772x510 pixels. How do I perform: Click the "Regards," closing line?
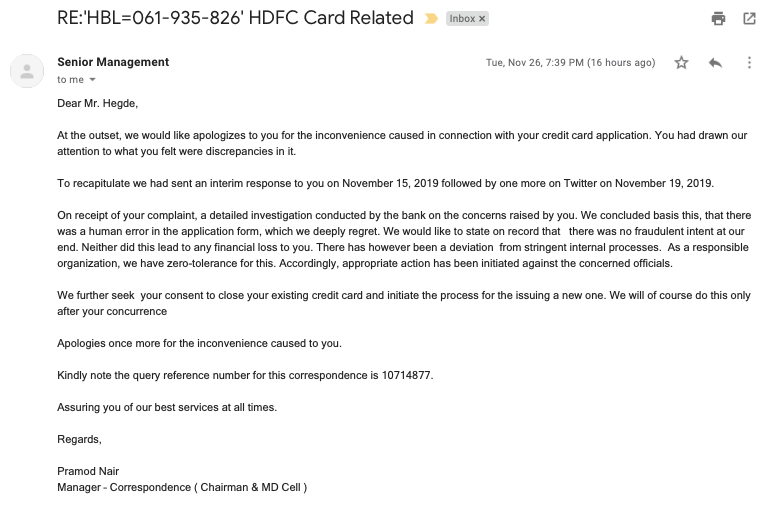click(80, 439)
